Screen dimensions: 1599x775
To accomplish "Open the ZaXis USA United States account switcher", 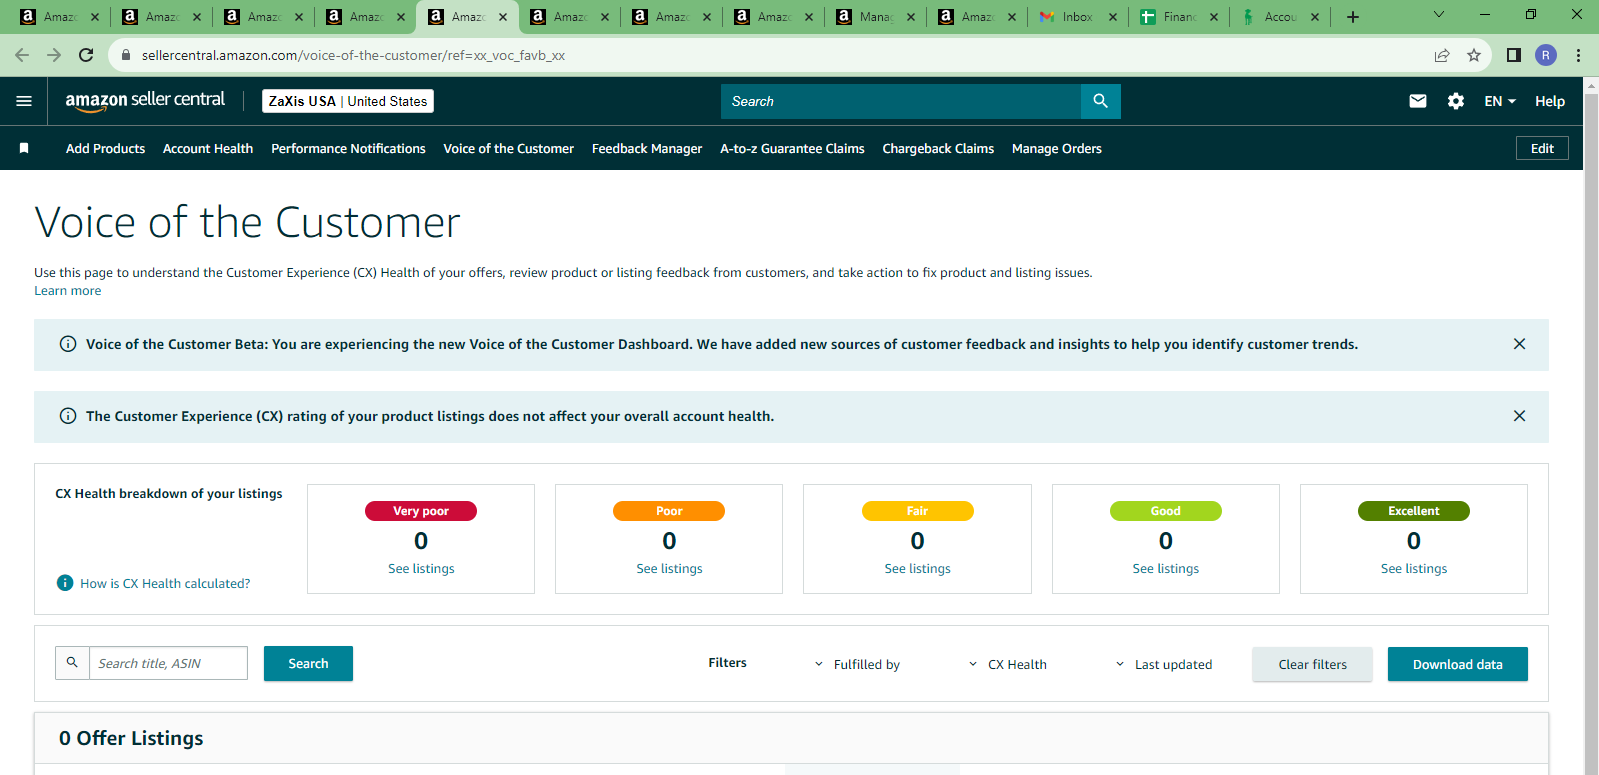I will coord(348,101).
